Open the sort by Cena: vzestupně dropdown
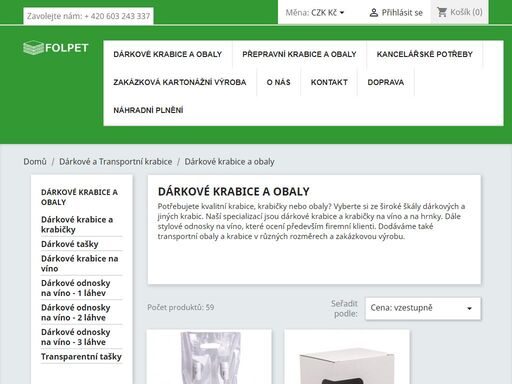This screenshot has width=512, height=384. [423, 308]
